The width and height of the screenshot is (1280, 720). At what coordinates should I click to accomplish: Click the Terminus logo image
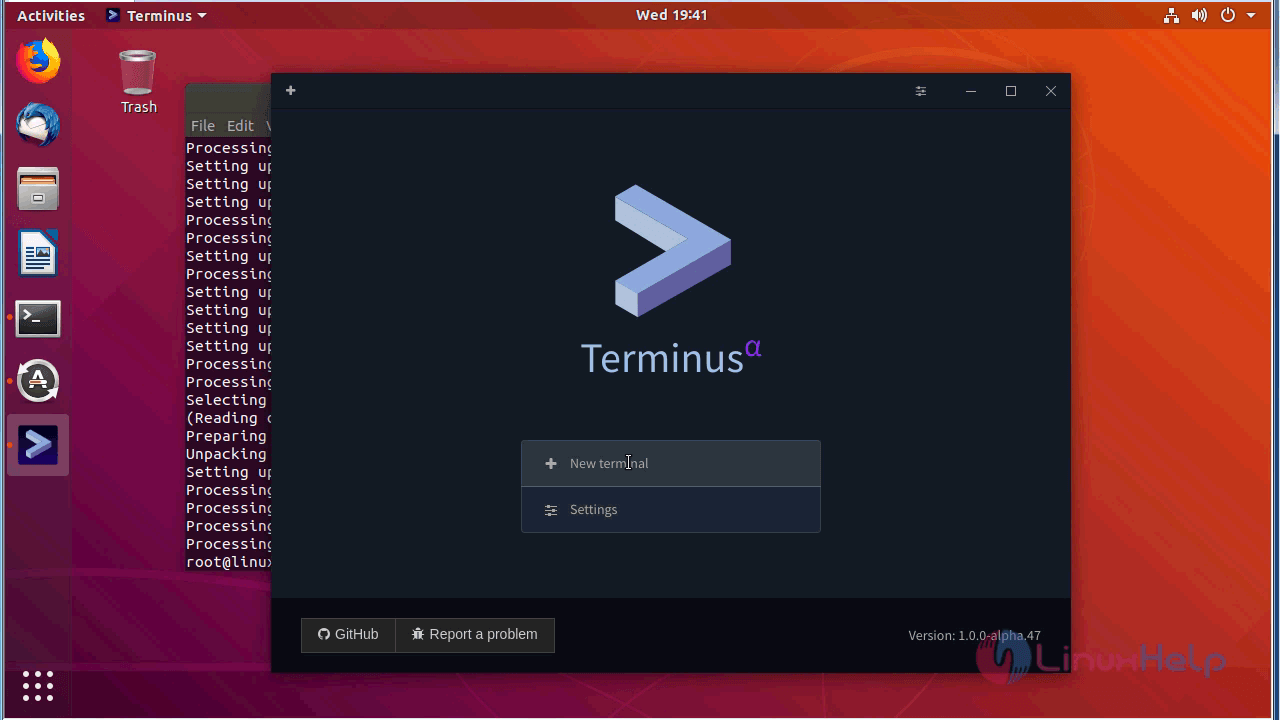pyautogui.click(x=672, y=251)
